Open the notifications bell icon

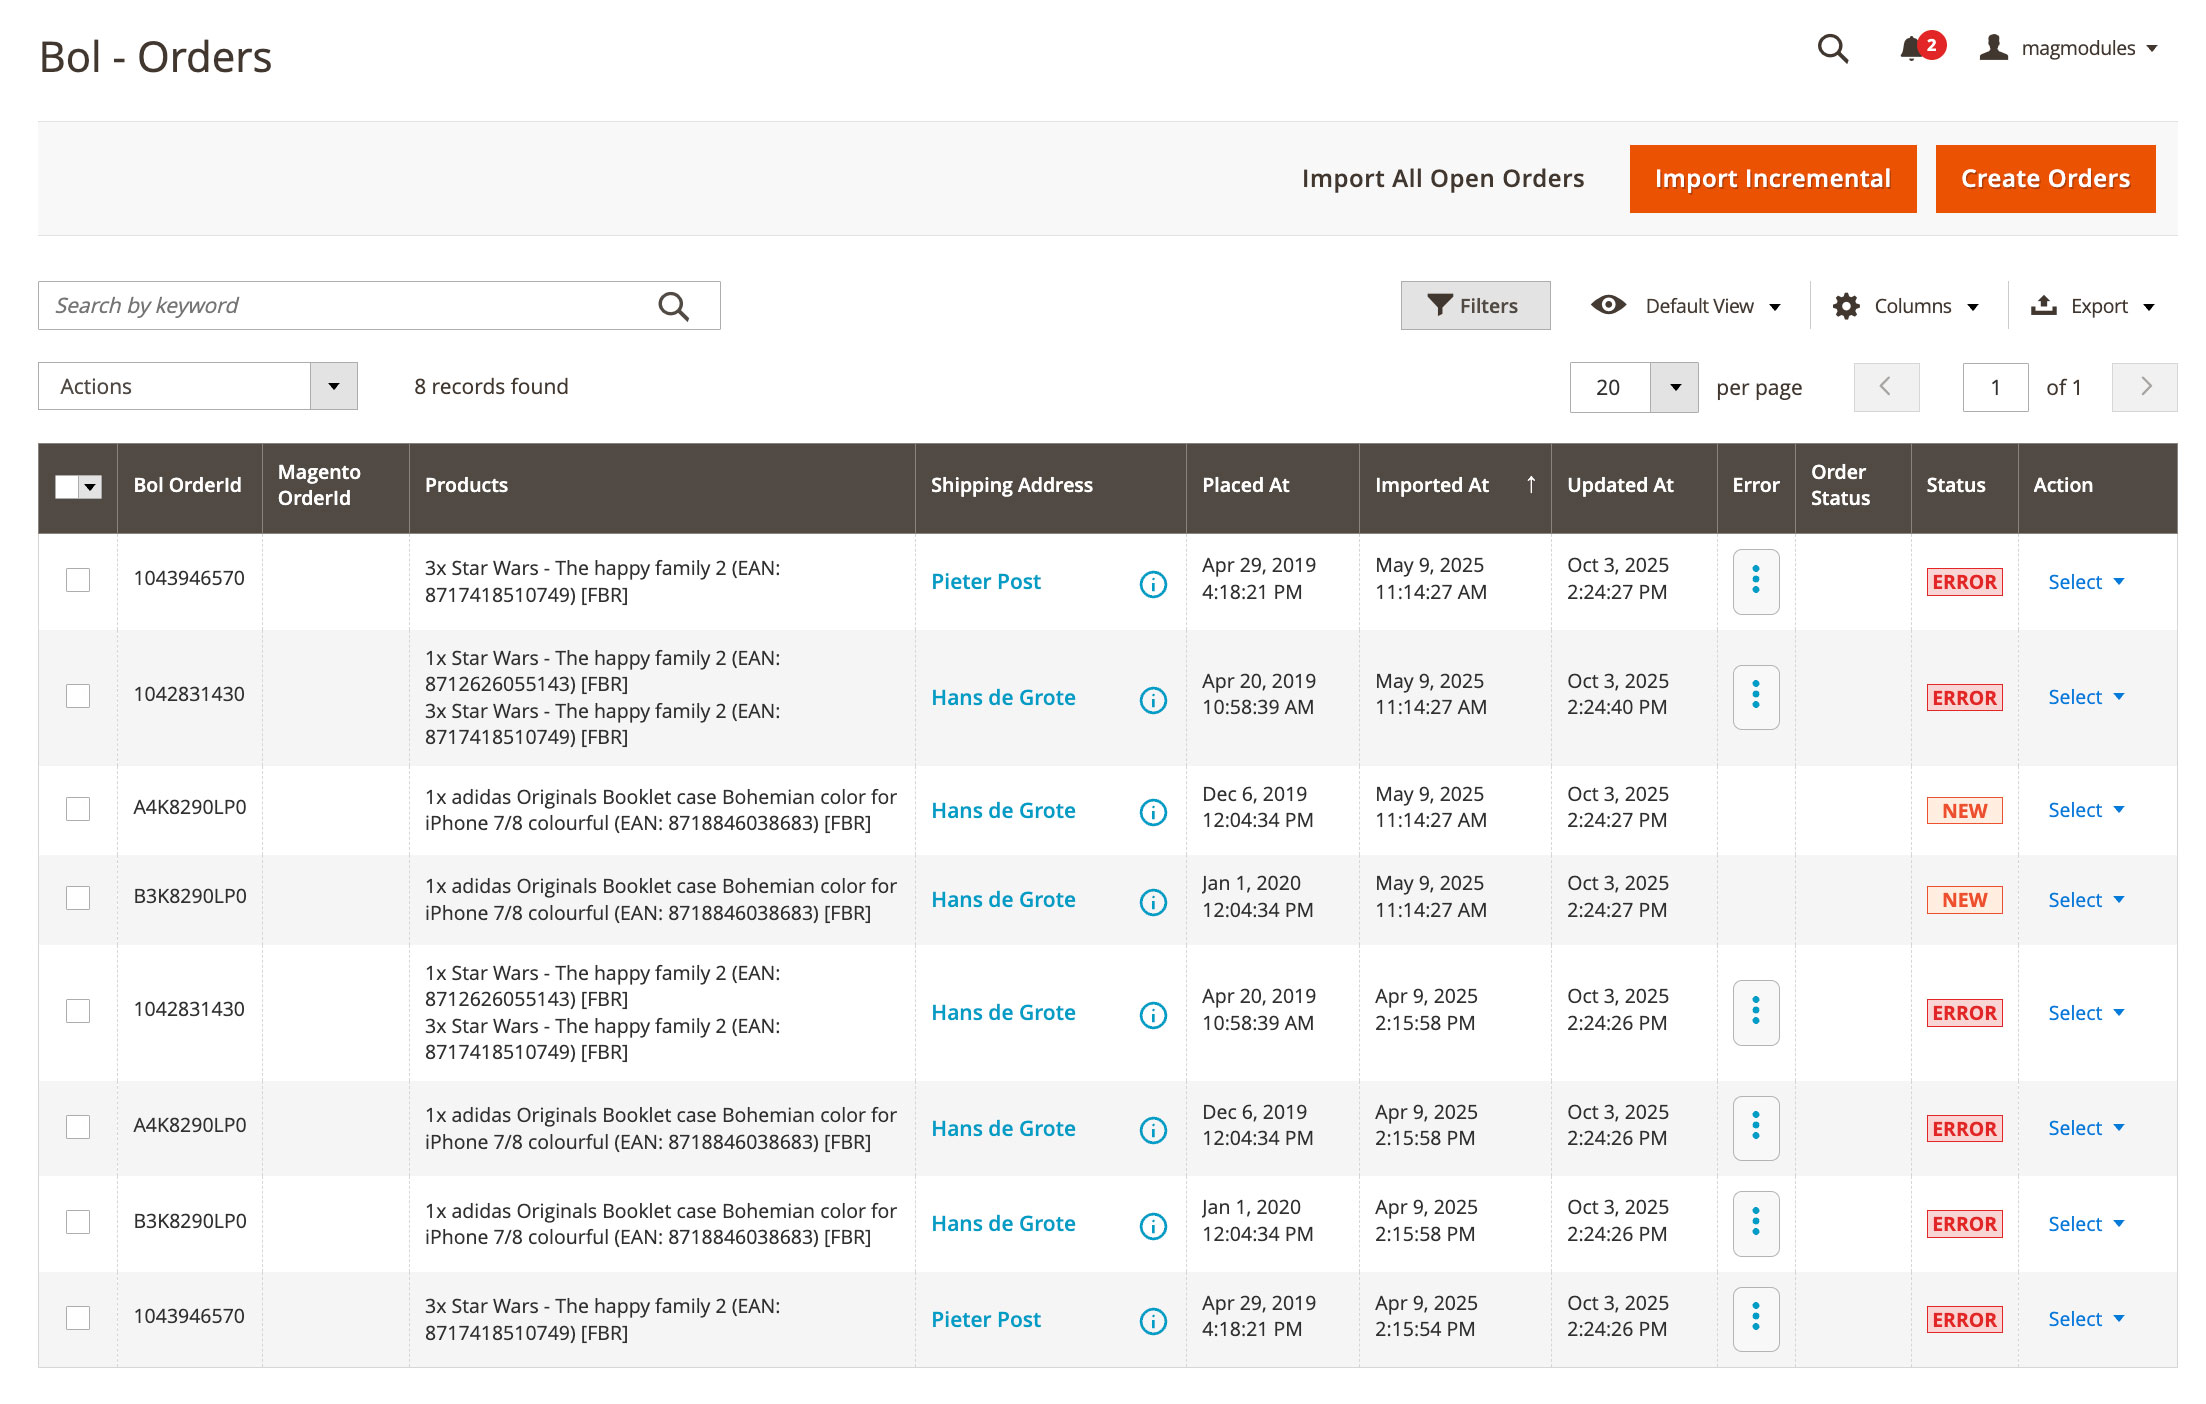point(1912,48)
